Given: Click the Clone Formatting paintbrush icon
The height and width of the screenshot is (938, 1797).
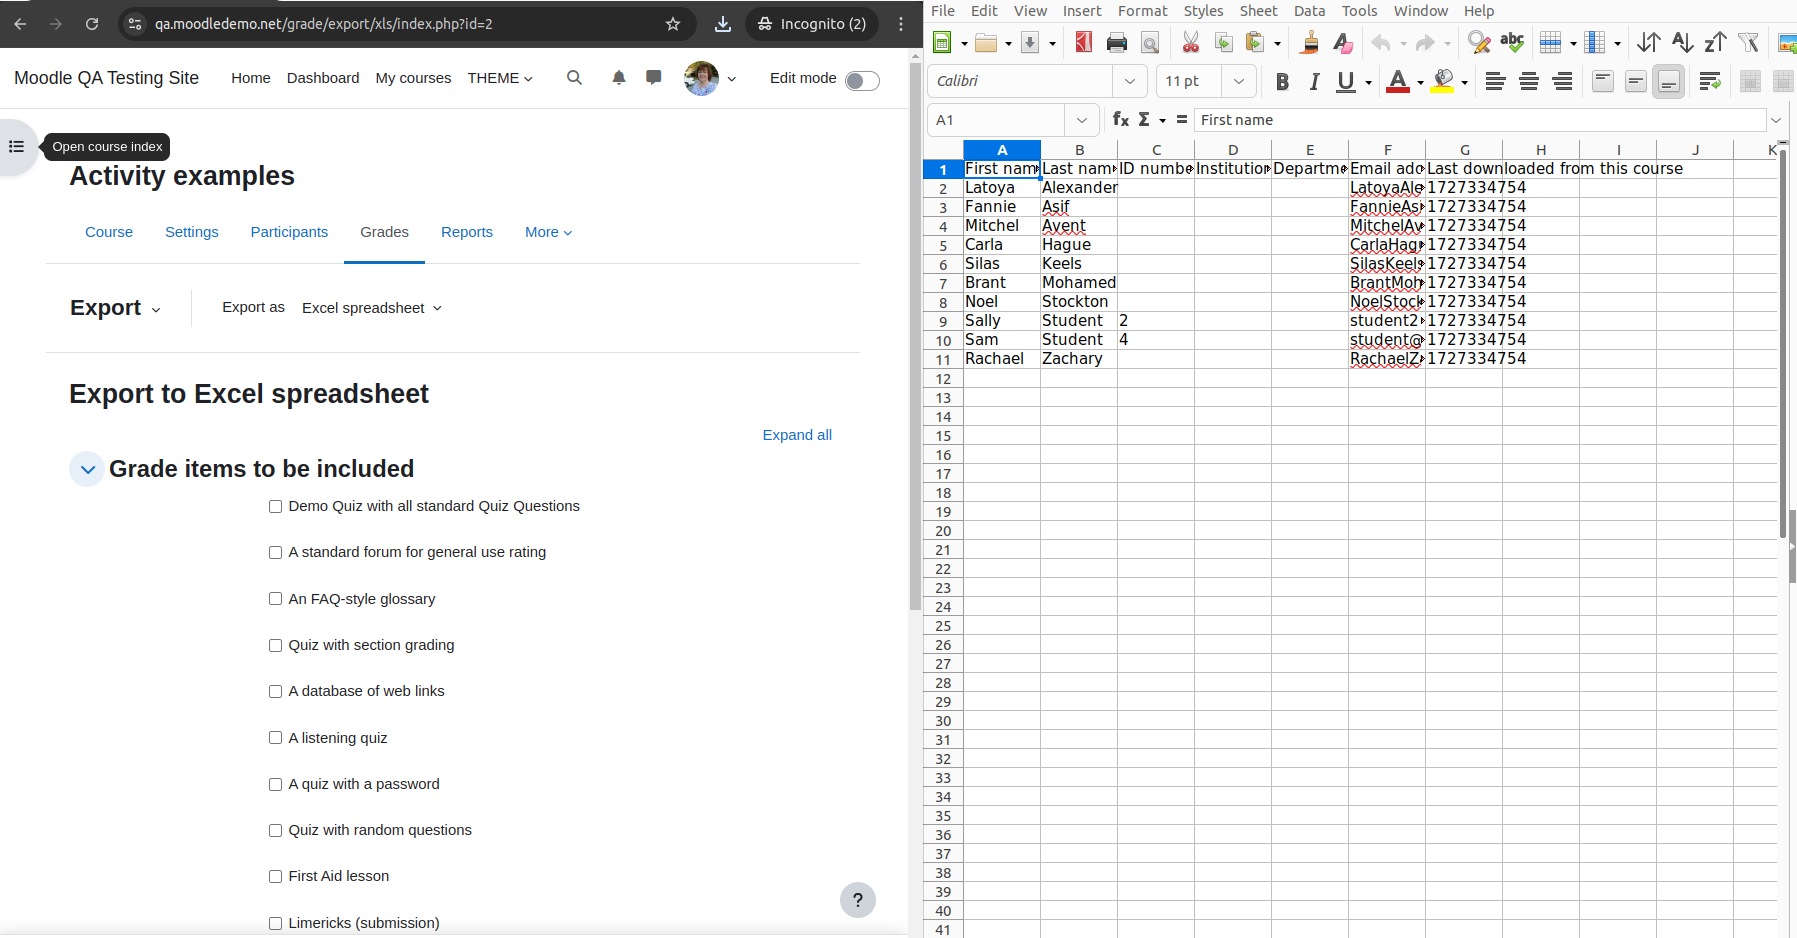Looking at the screenshot, I should pos(1309,42).
